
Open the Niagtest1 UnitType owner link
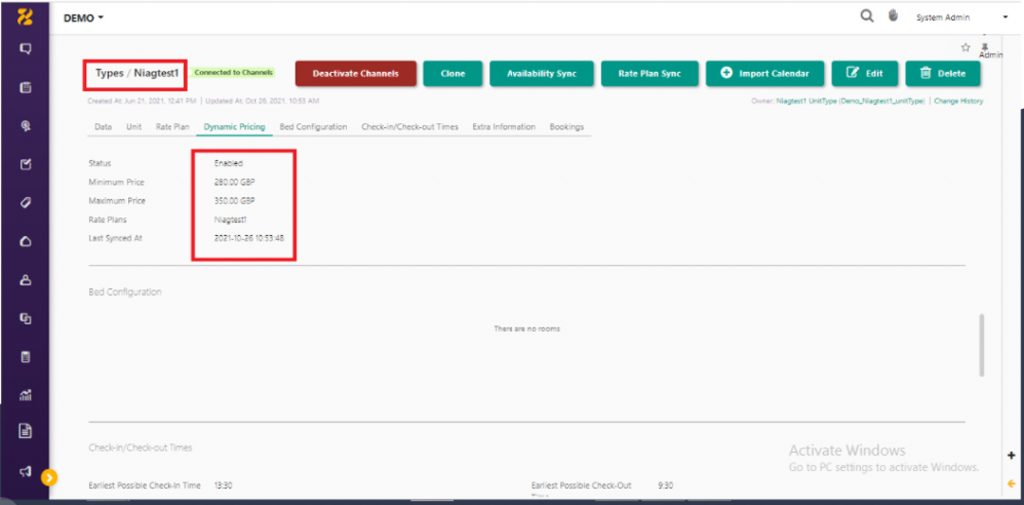click(x=851, y=101)
